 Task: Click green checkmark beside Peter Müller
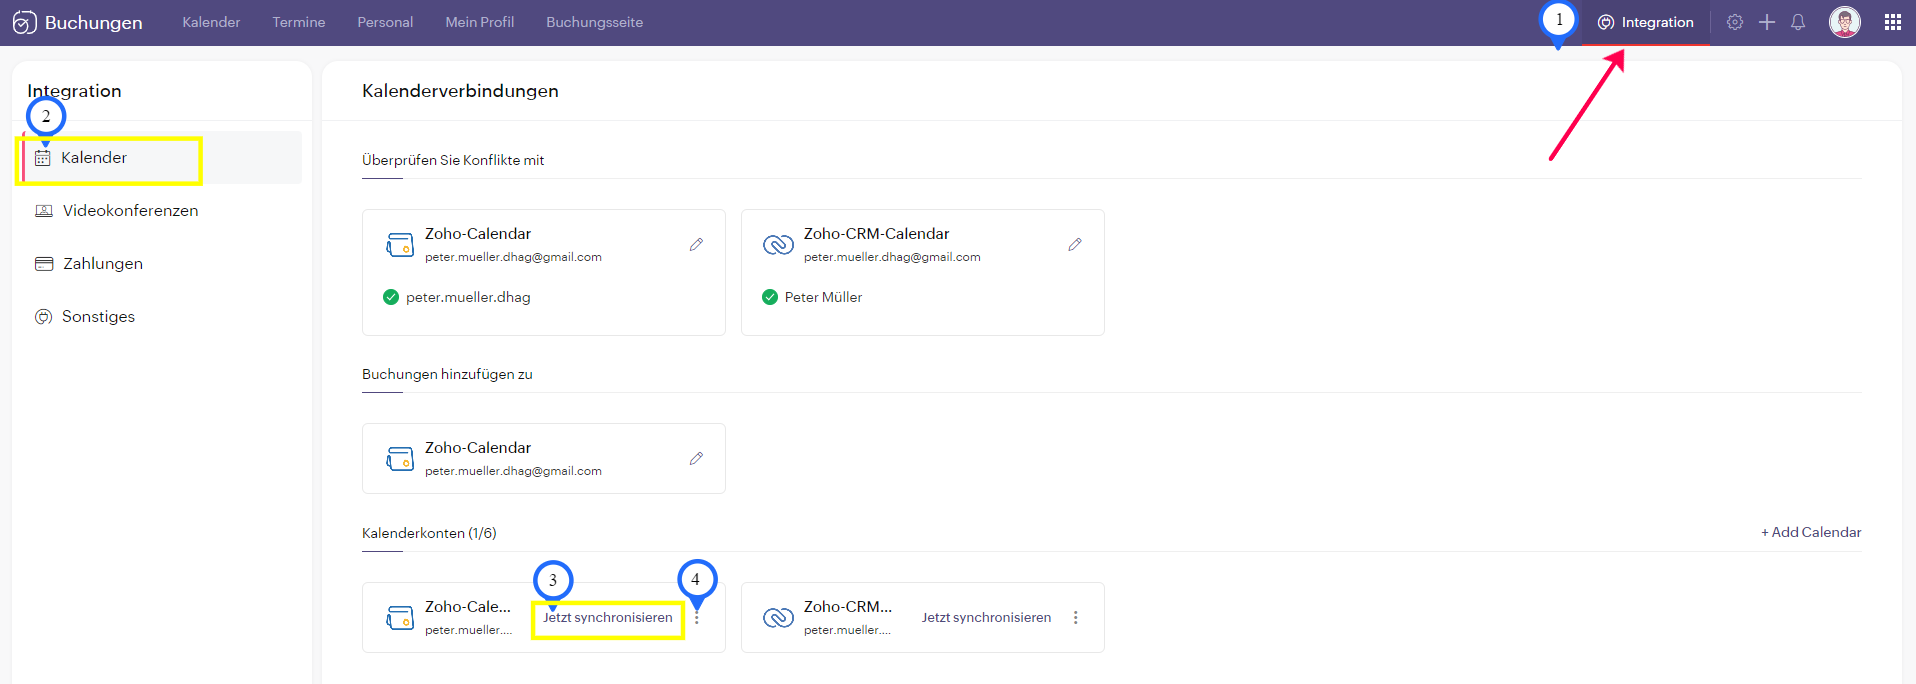[x=770, y=297]
